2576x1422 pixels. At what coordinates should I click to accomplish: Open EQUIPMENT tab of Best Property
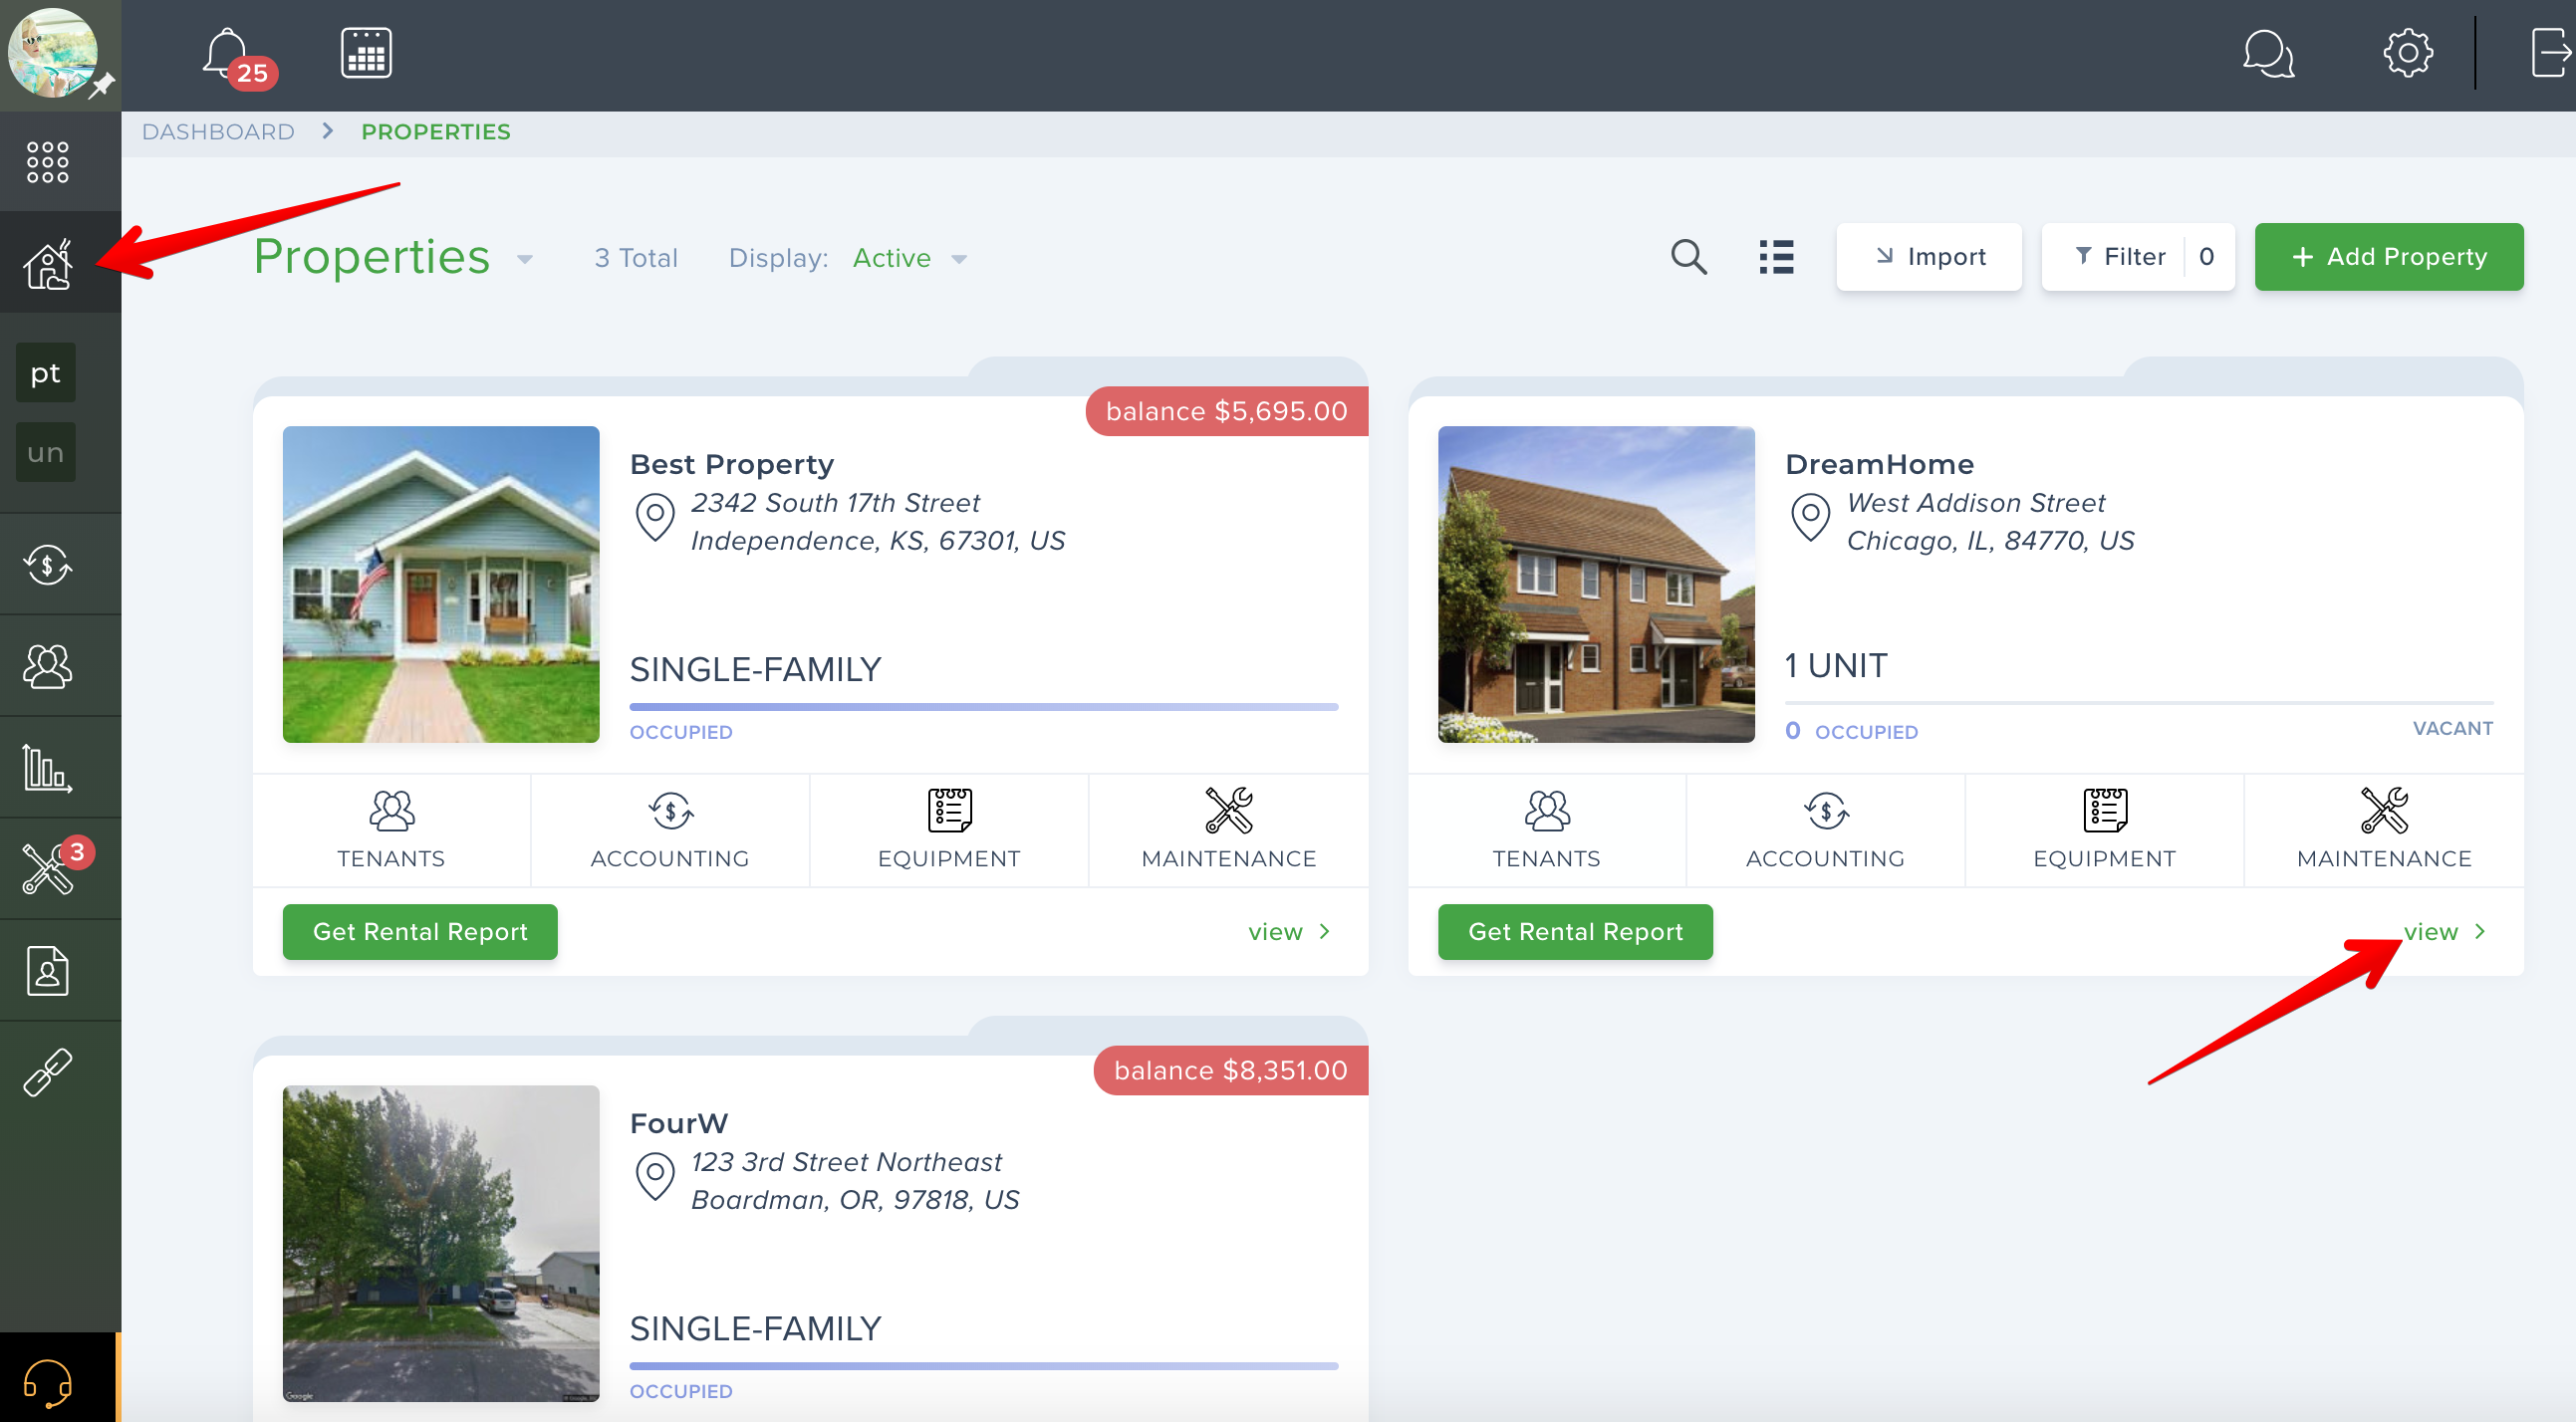click(x=949, y=830)
